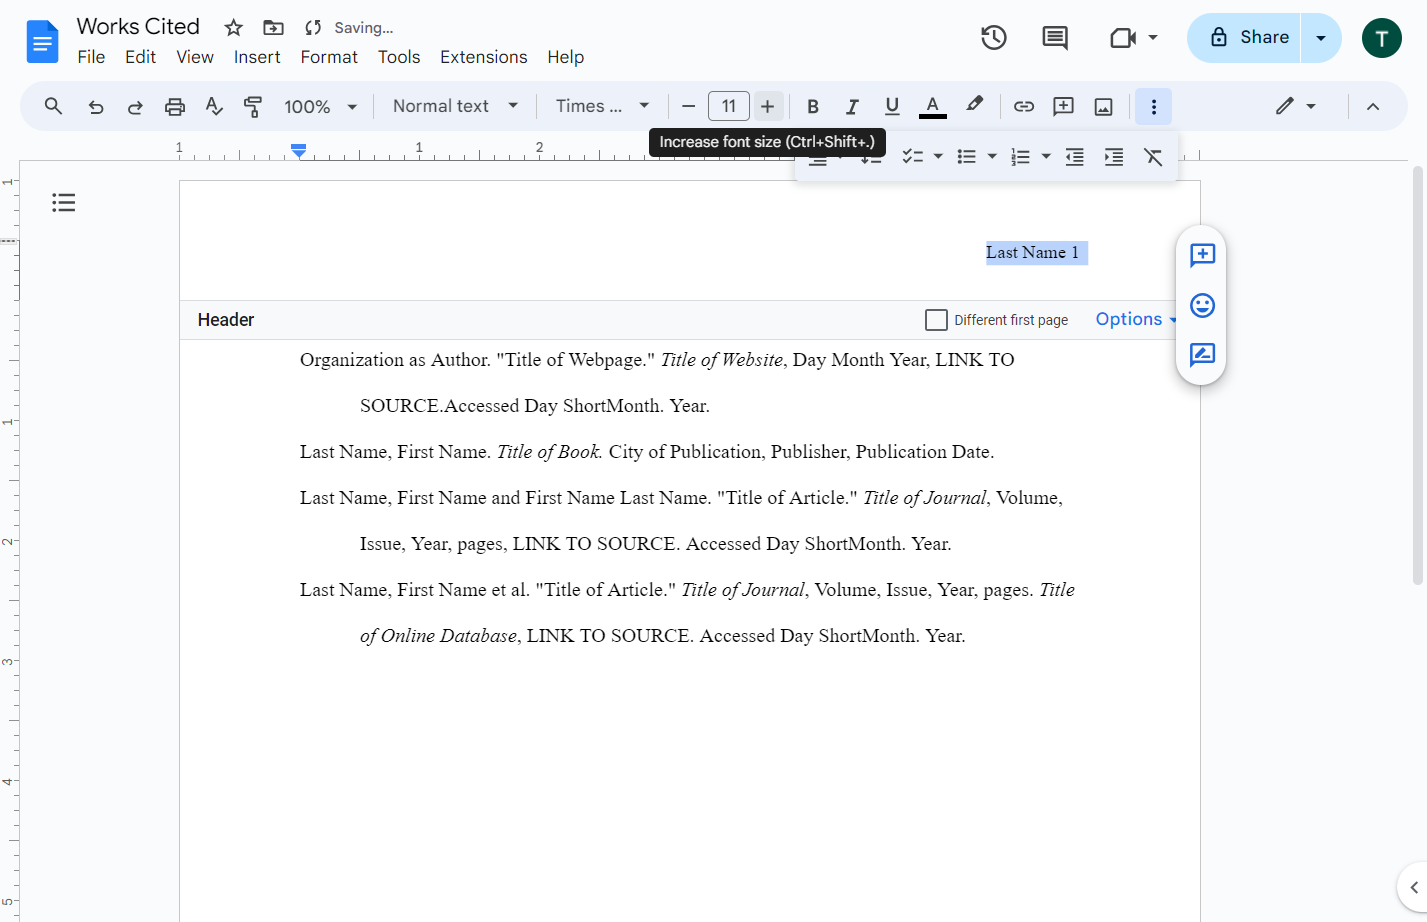Run spelling and grammar check
Viewport: 1427px width, 922px height.
214,106
